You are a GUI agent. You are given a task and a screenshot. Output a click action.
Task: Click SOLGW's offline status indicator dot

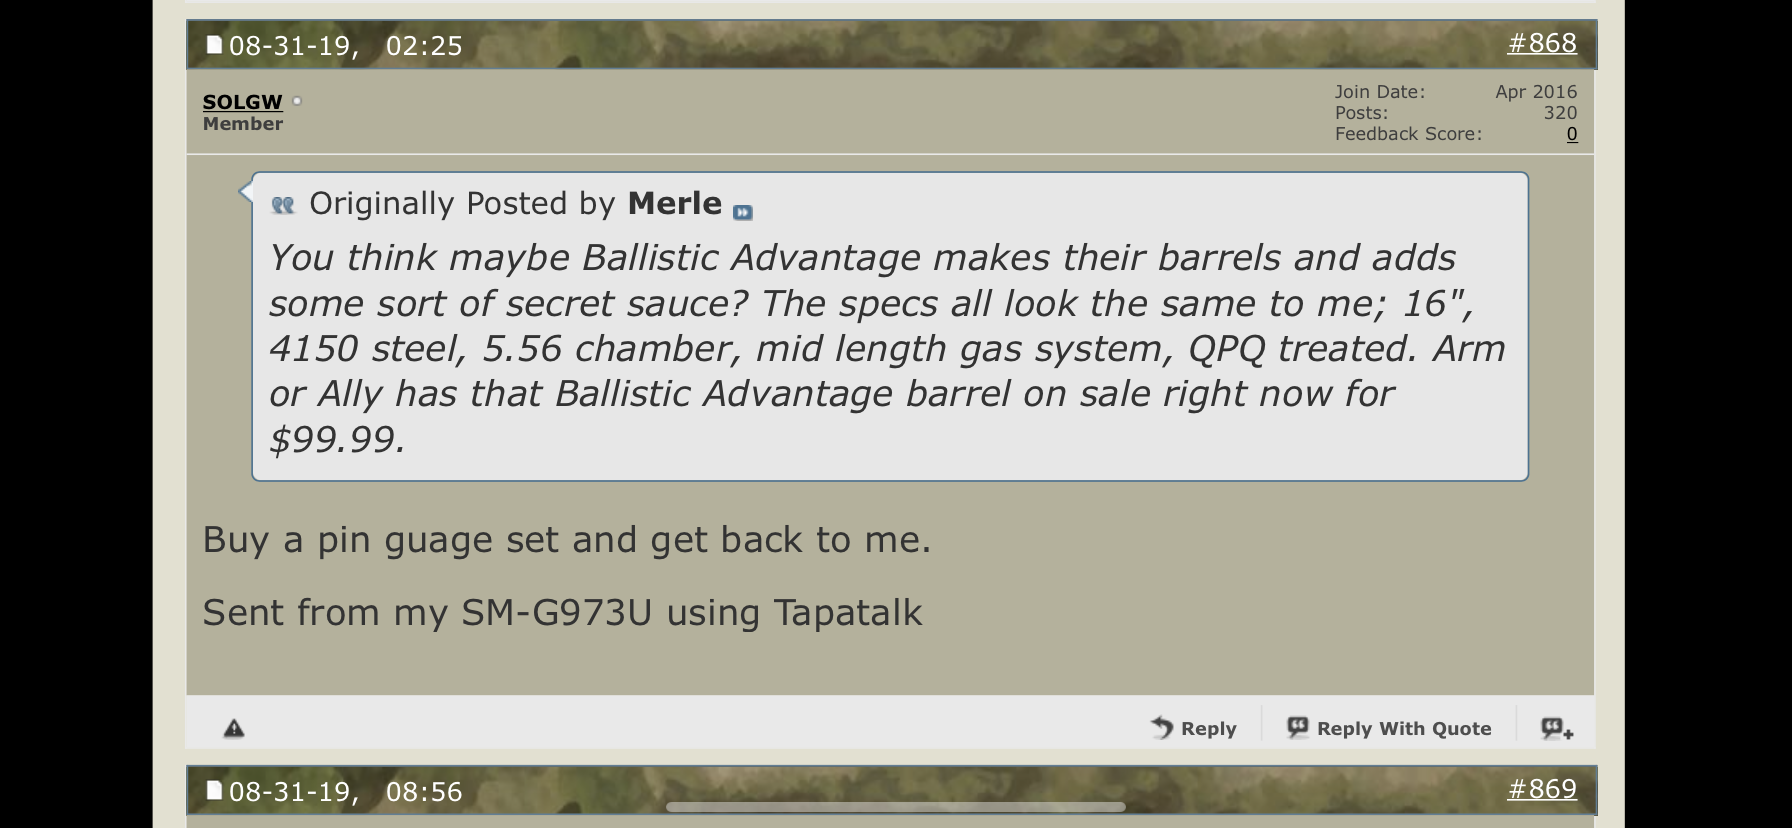[x=297, y=101]
